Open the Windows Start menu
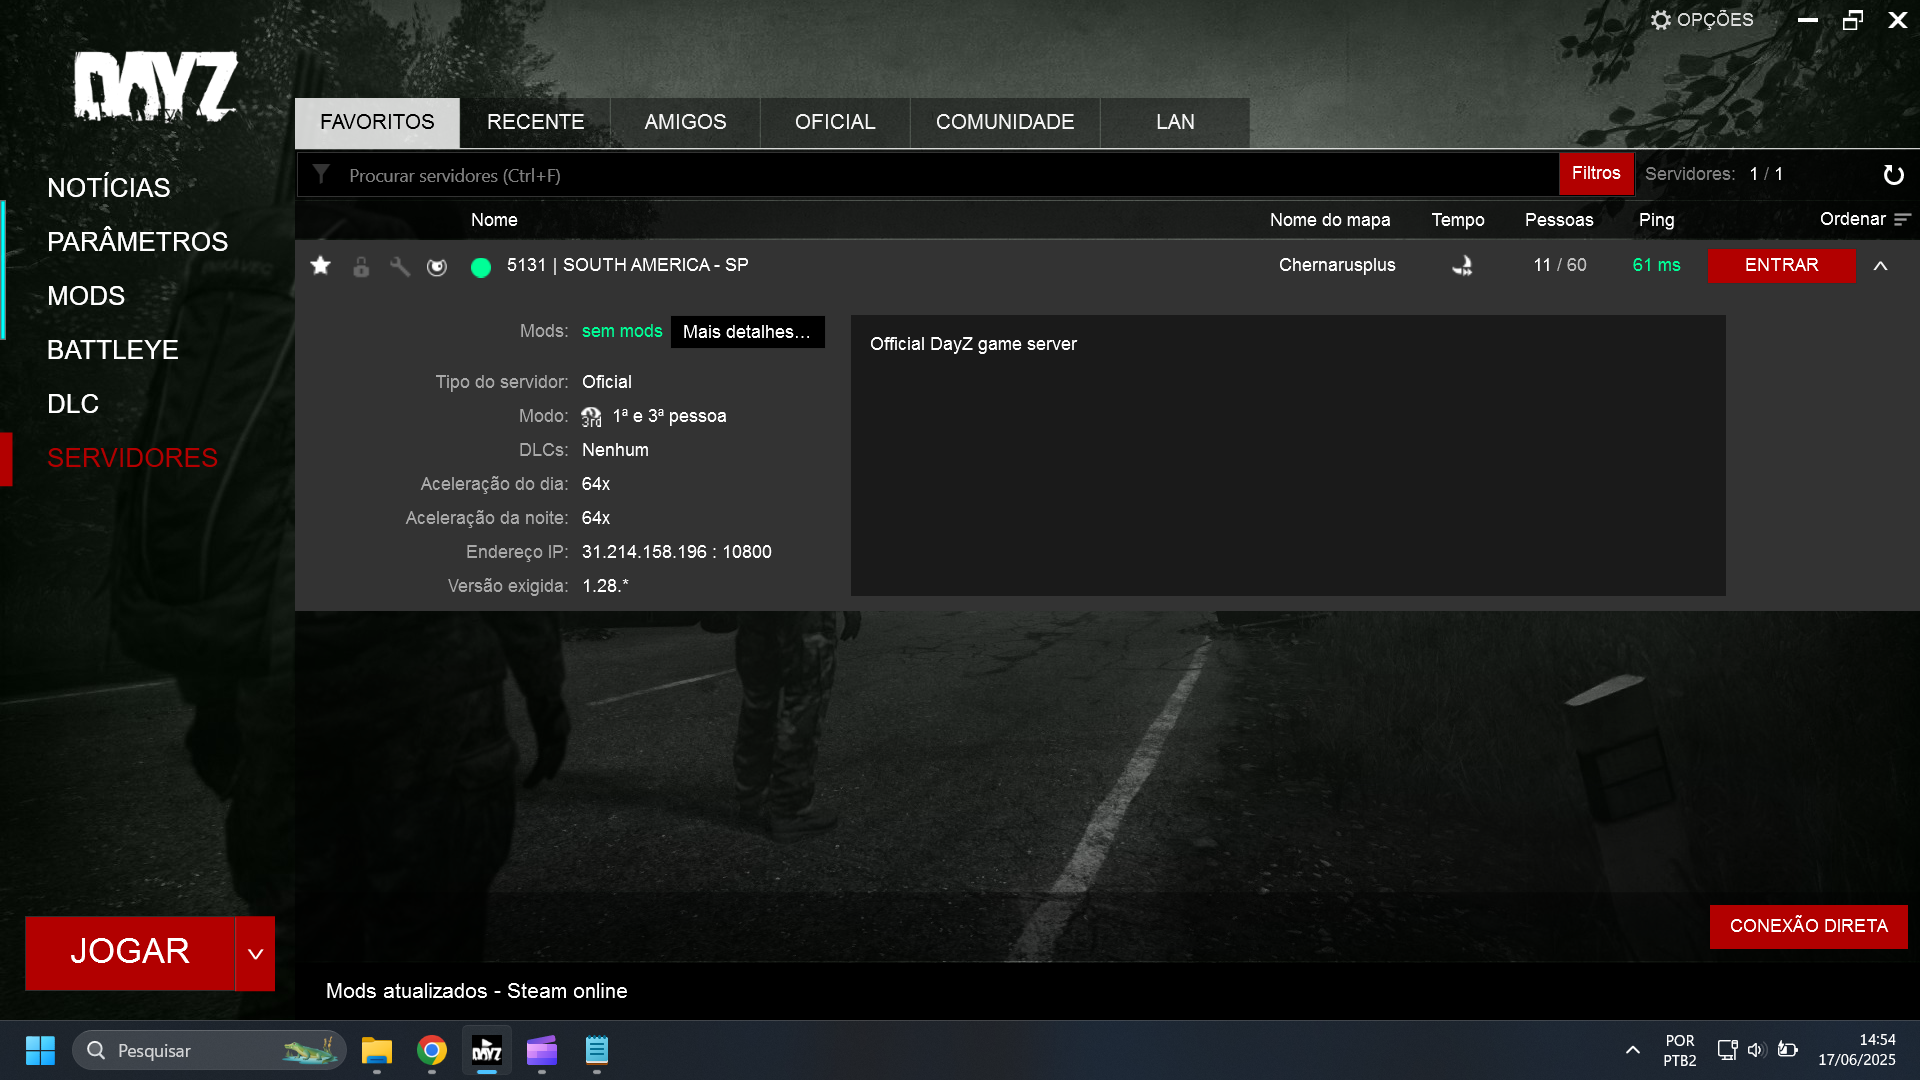Viewport: 1920px width, 1080px height. click(x=40, y=1051)
